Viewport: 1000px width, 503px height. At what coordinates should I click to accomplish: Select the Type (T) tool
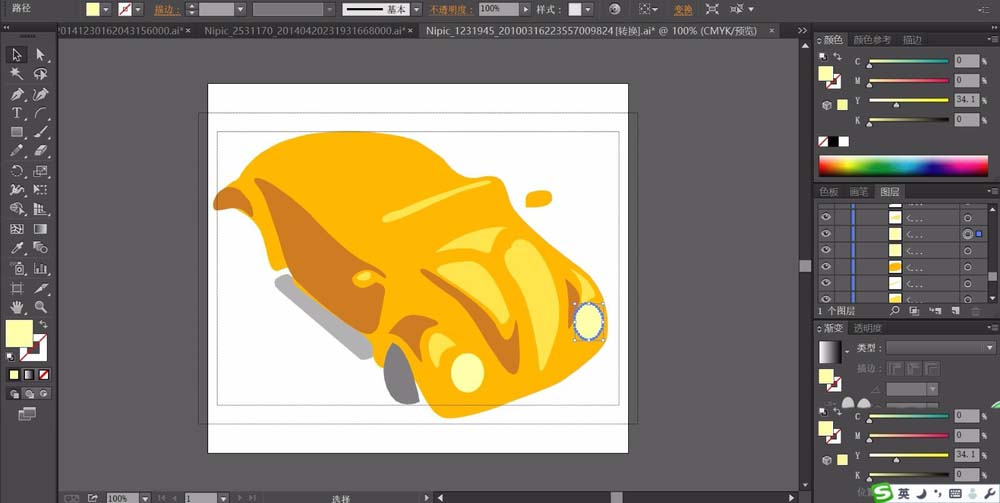pos(17,113)
